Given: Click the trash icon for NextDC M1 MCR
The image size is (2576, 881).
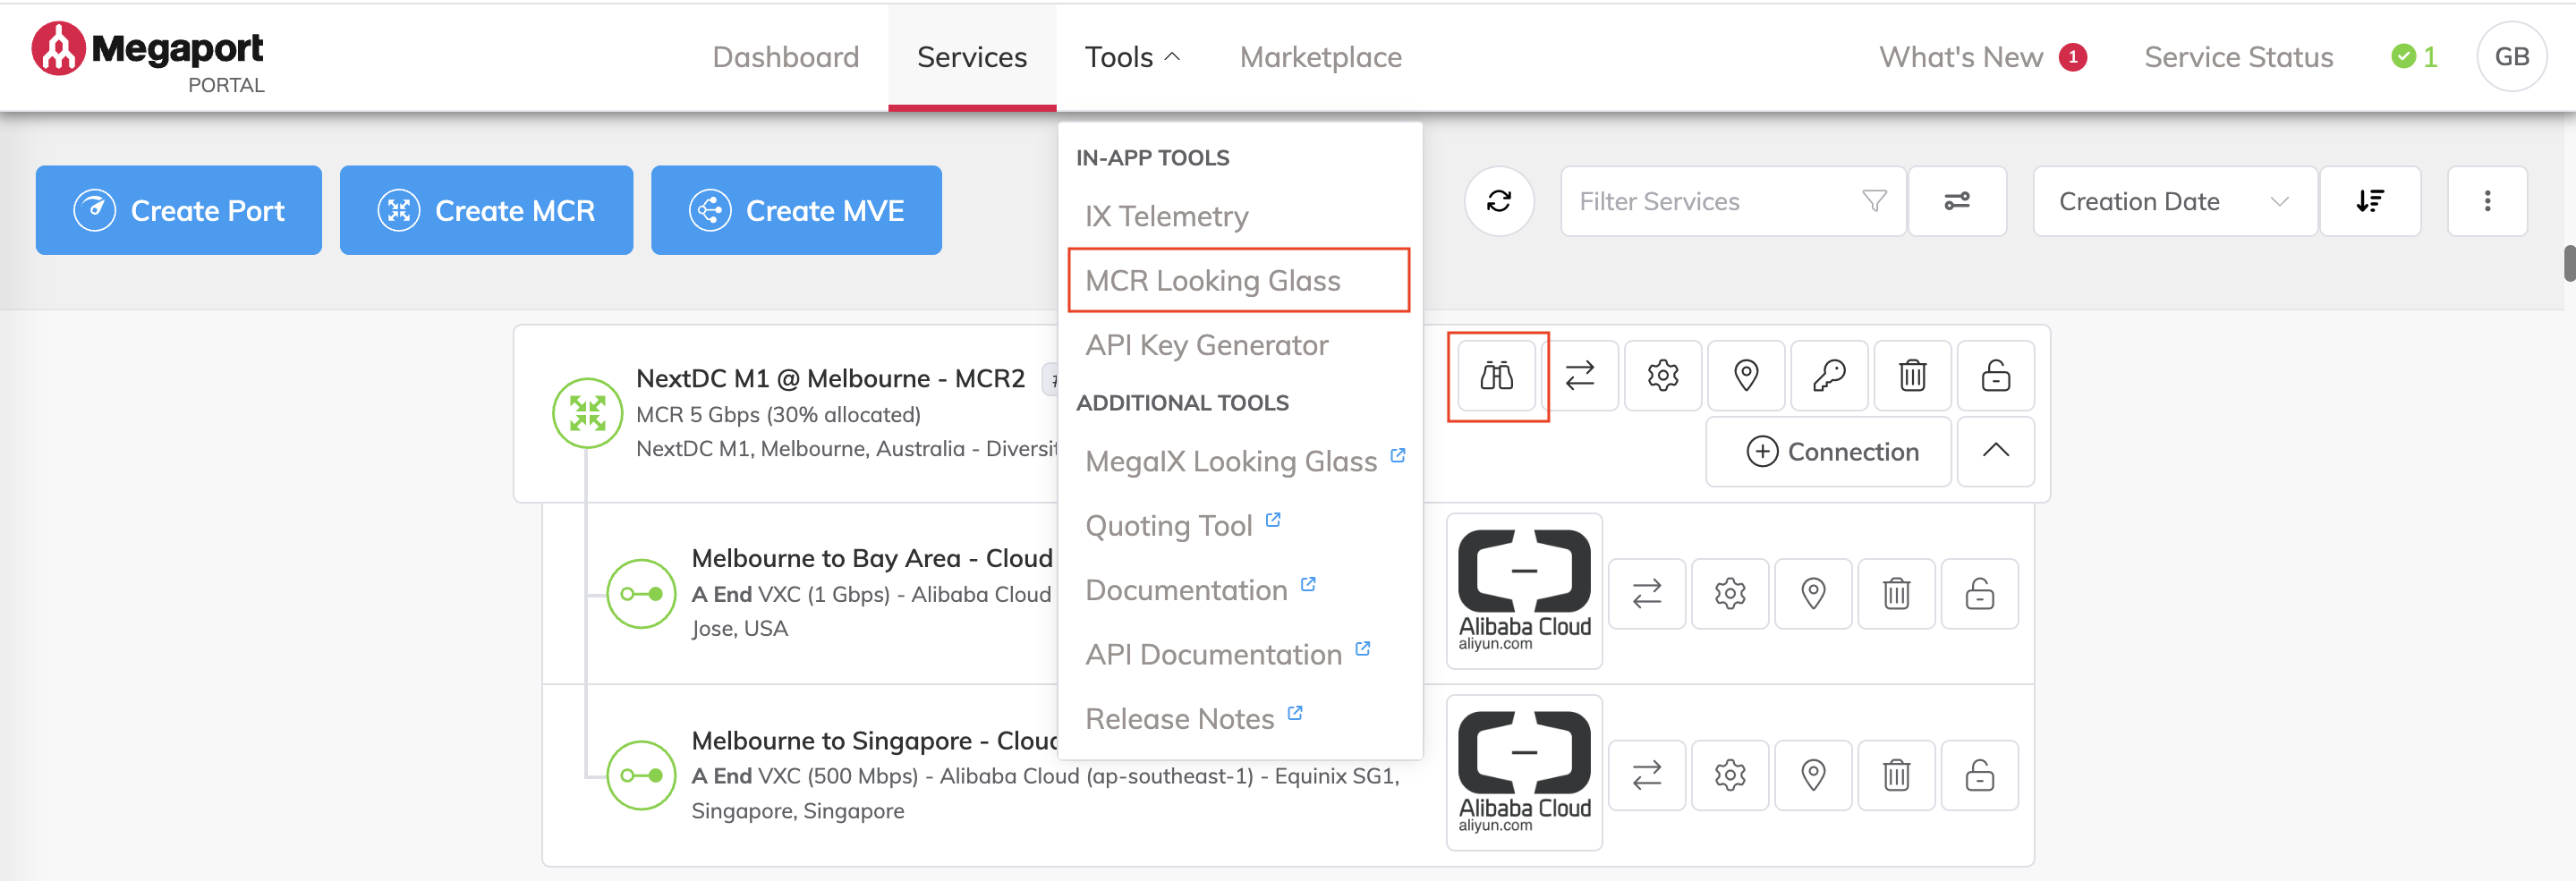Looking at the screenshot, I should [1911, 376].
